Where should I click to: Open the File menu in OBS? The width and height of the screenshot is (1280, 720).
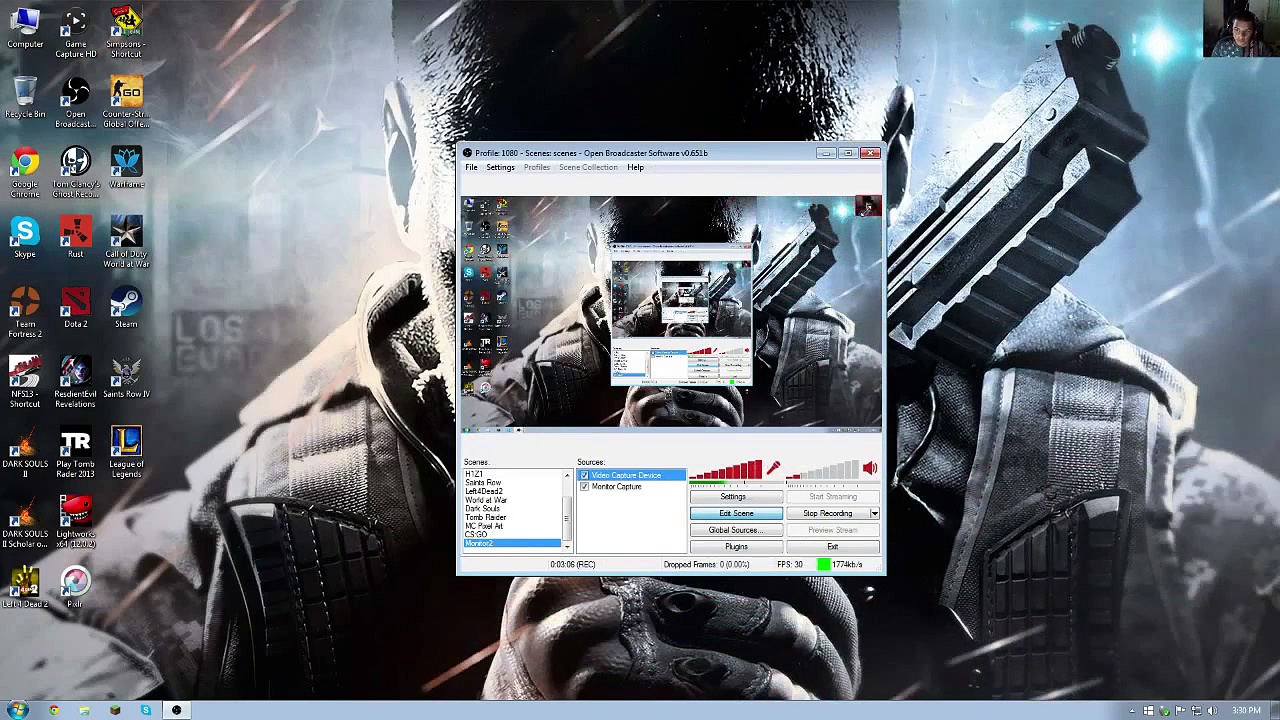click(471, 167)
